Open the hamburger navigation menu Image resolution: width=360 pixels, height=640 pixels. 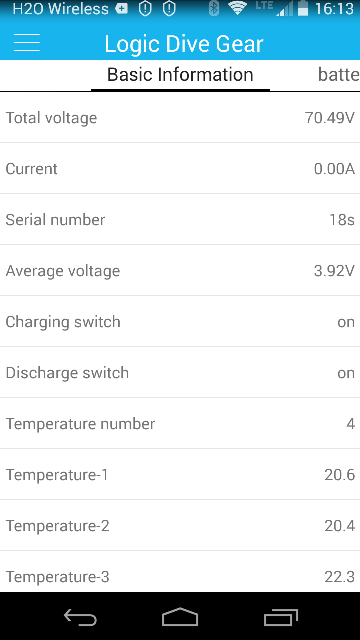27,42
